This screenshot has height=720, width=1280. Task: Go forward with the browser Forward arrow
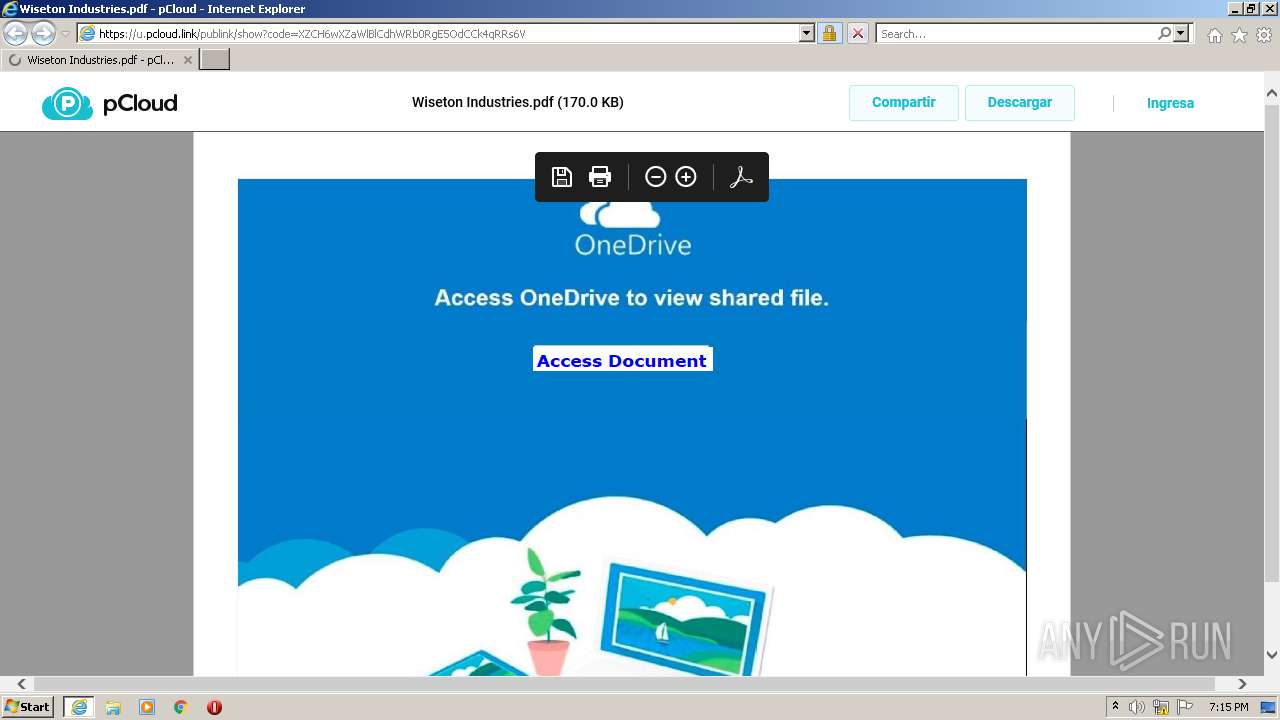pyautogui.click(x=43, y=33)
